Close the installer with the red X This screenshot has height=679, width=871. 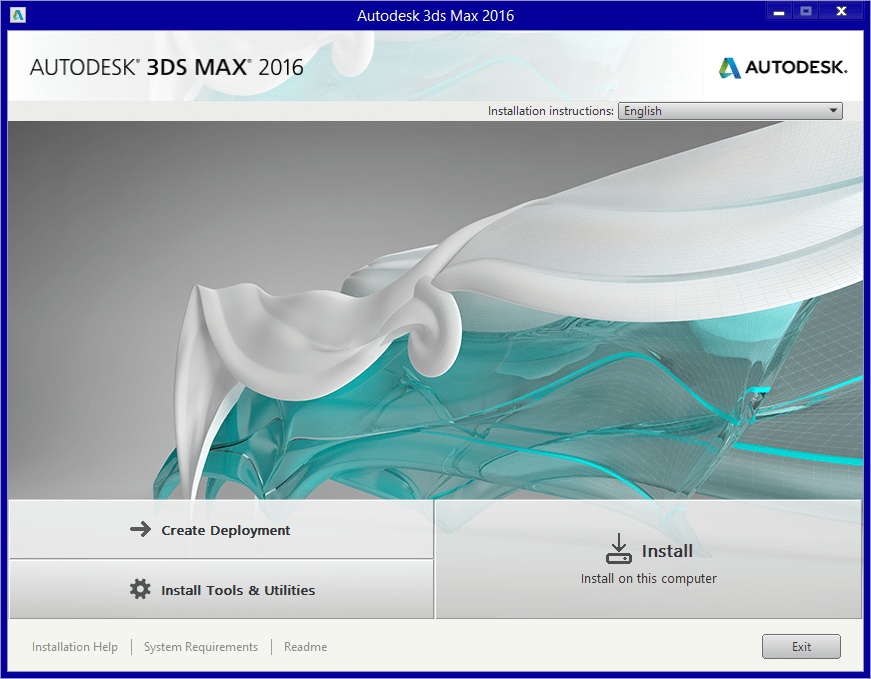tap(842, 13)
